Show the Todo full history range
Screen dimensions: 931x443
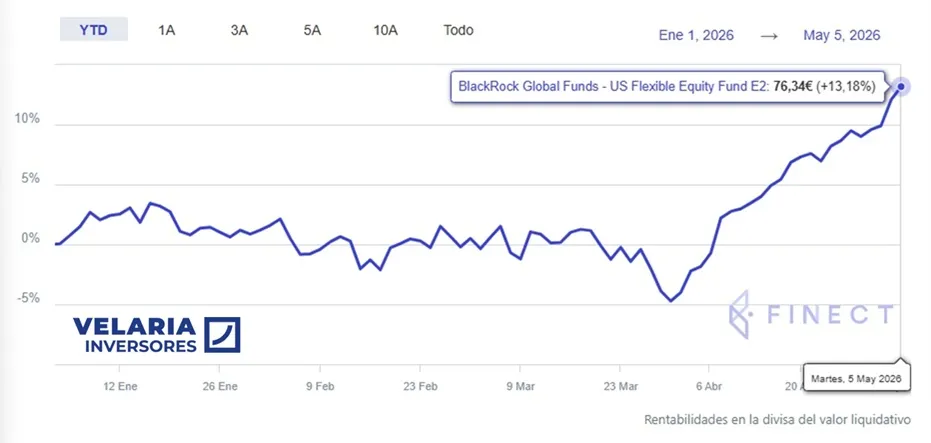pyautogui.click(x=458, y=30)
